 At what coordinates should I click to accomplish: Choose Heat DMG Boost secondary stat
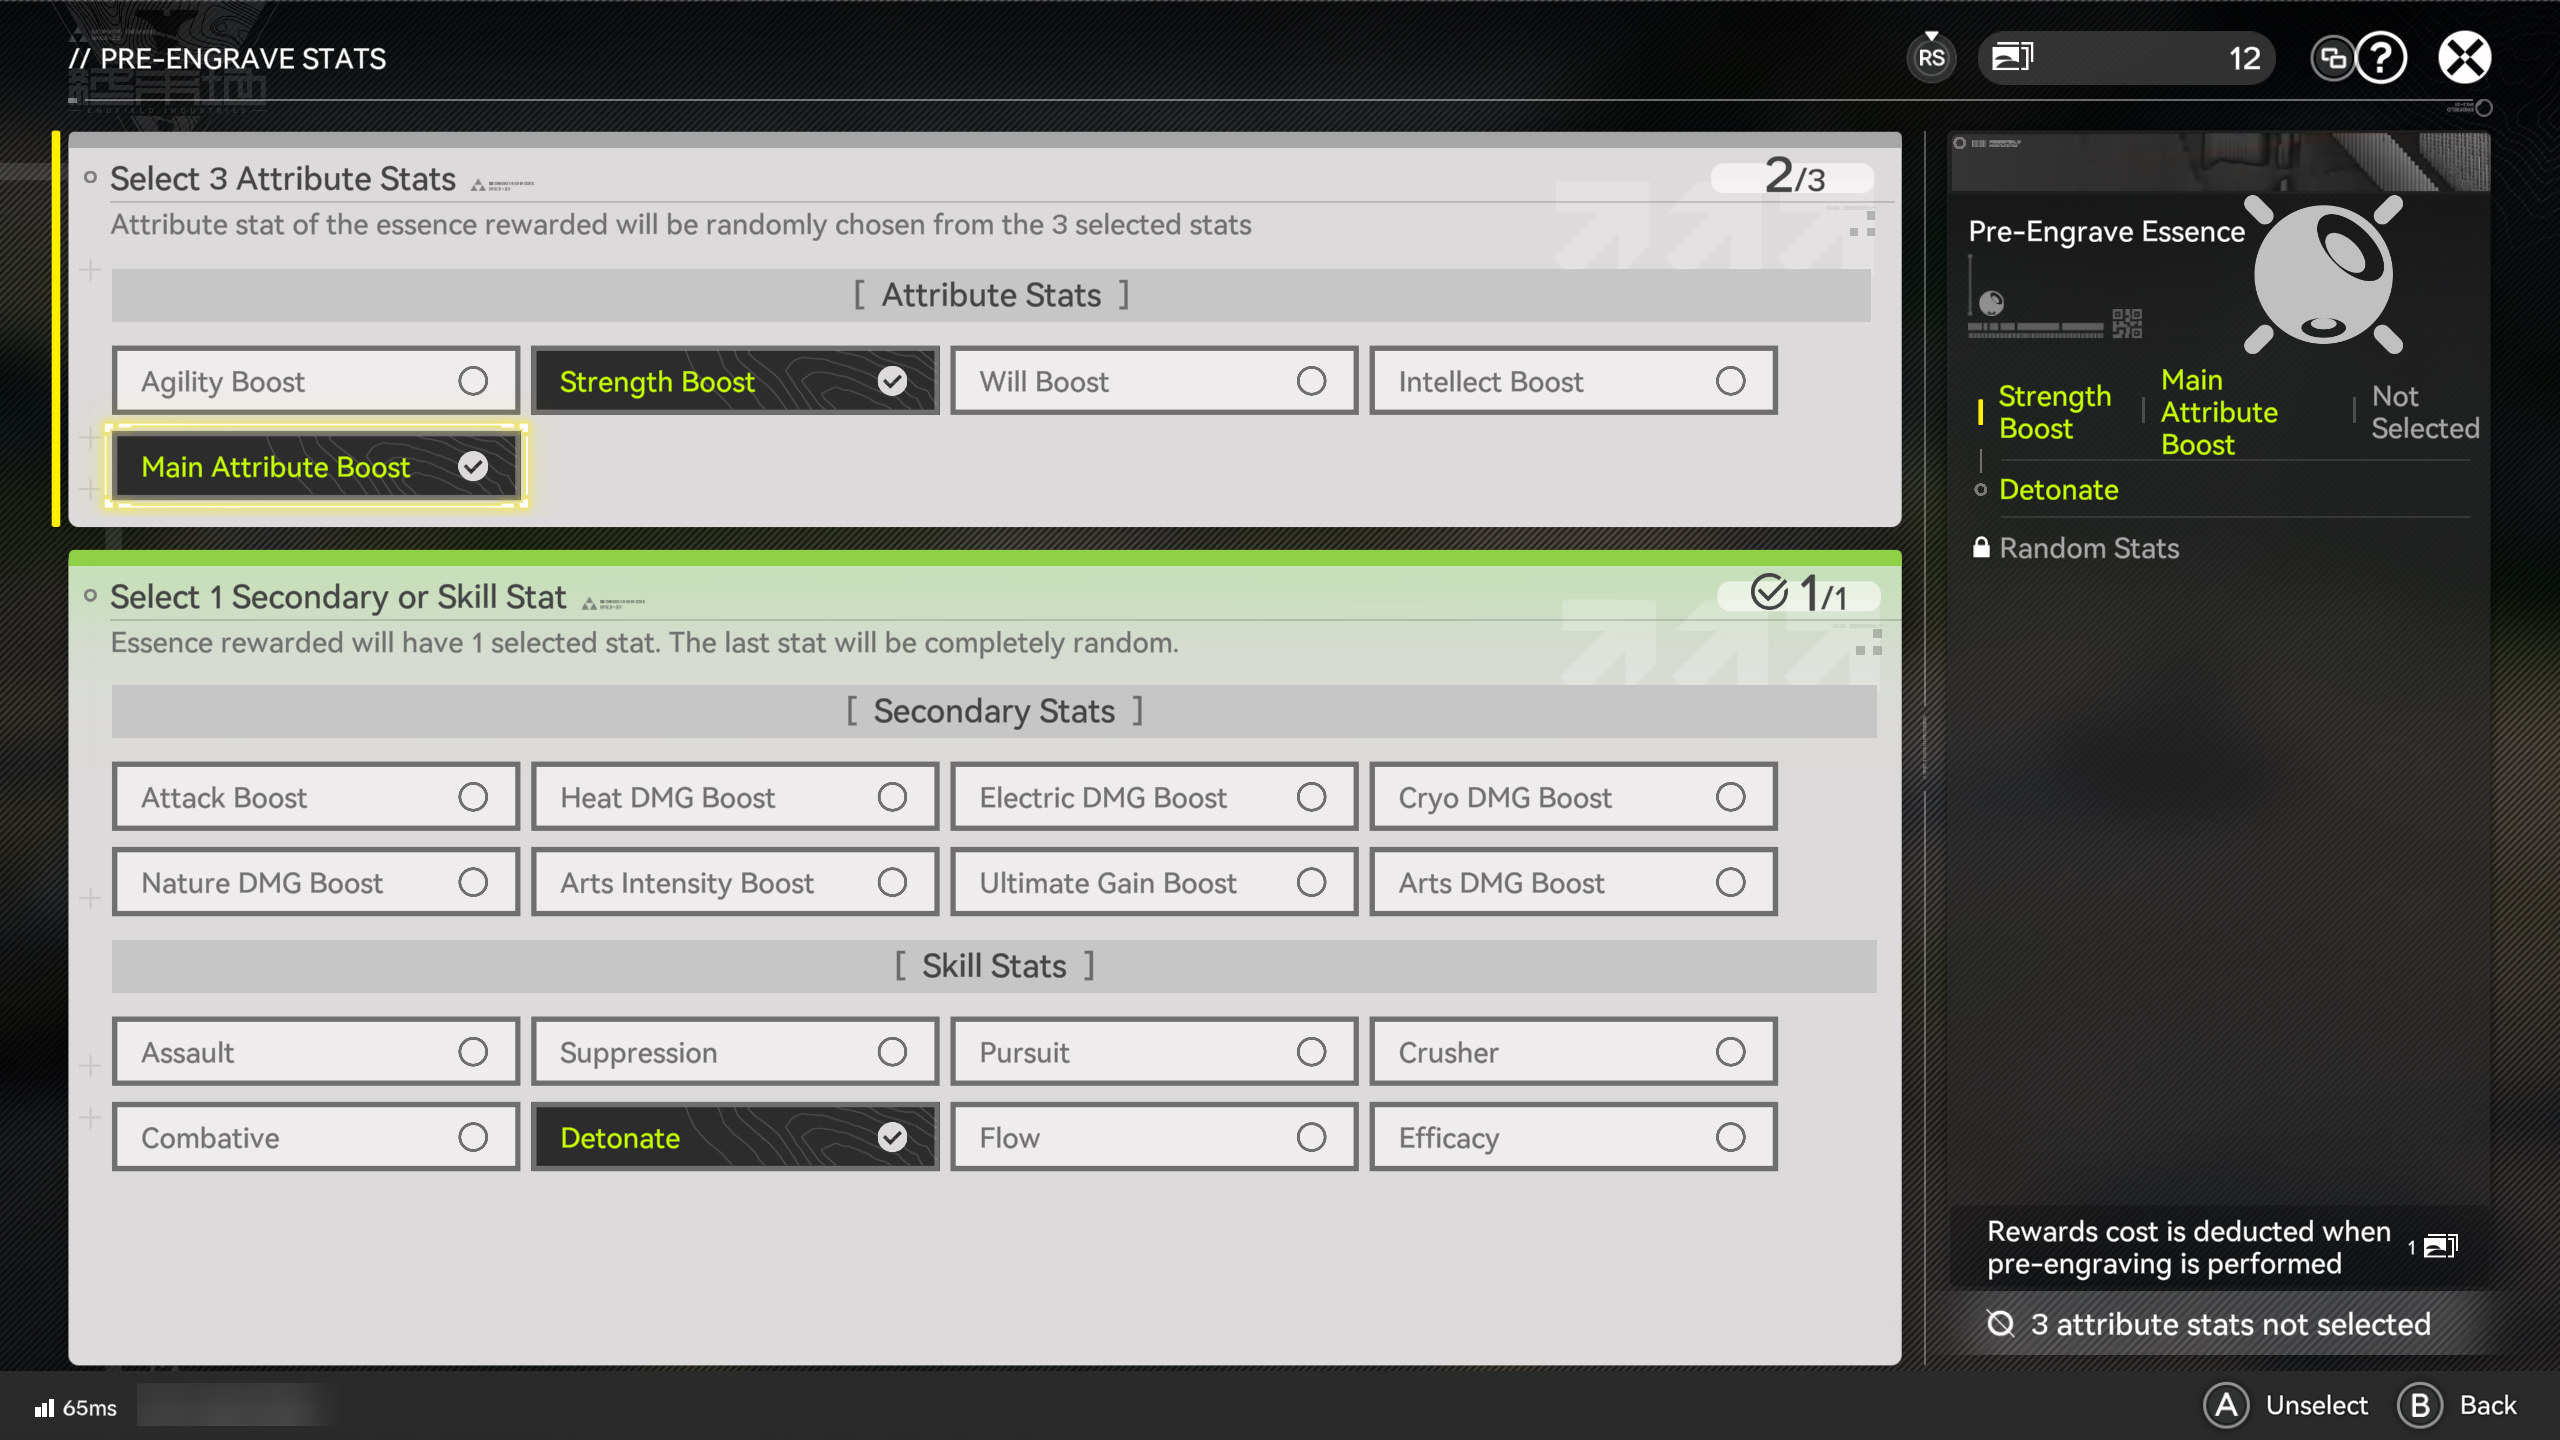pyautogui.click(x=735, y=797)
